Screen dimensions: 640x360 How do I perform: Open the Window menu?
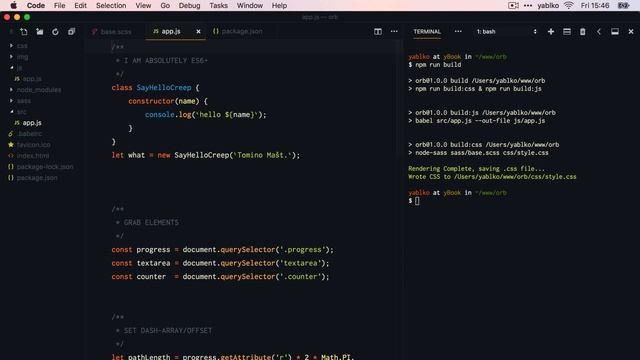point(250,5)
